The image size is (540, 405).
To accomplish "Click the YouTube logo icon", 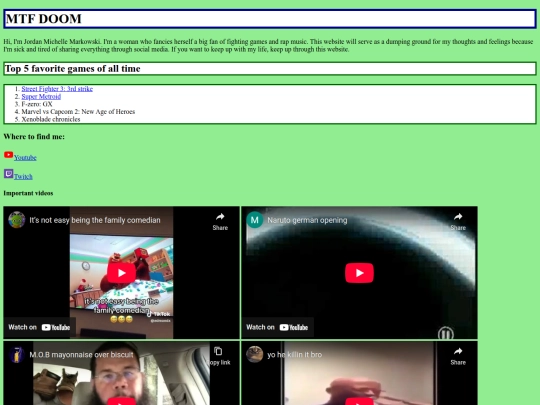I will click(9, 155).
